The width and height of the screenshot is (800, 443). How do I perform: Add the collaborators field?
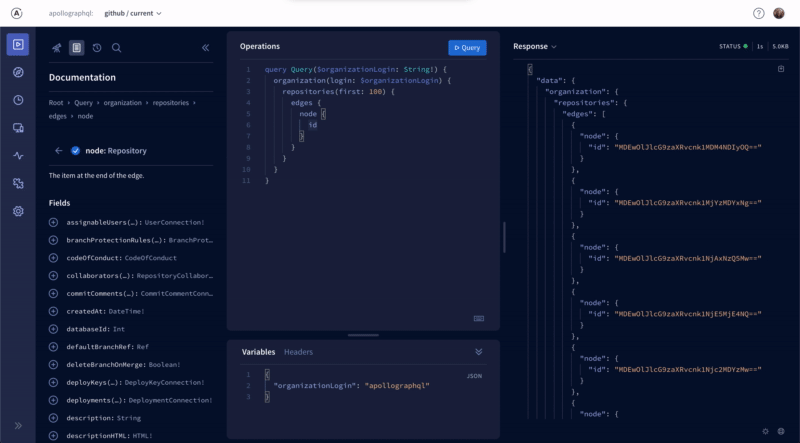tap(53, 276)
